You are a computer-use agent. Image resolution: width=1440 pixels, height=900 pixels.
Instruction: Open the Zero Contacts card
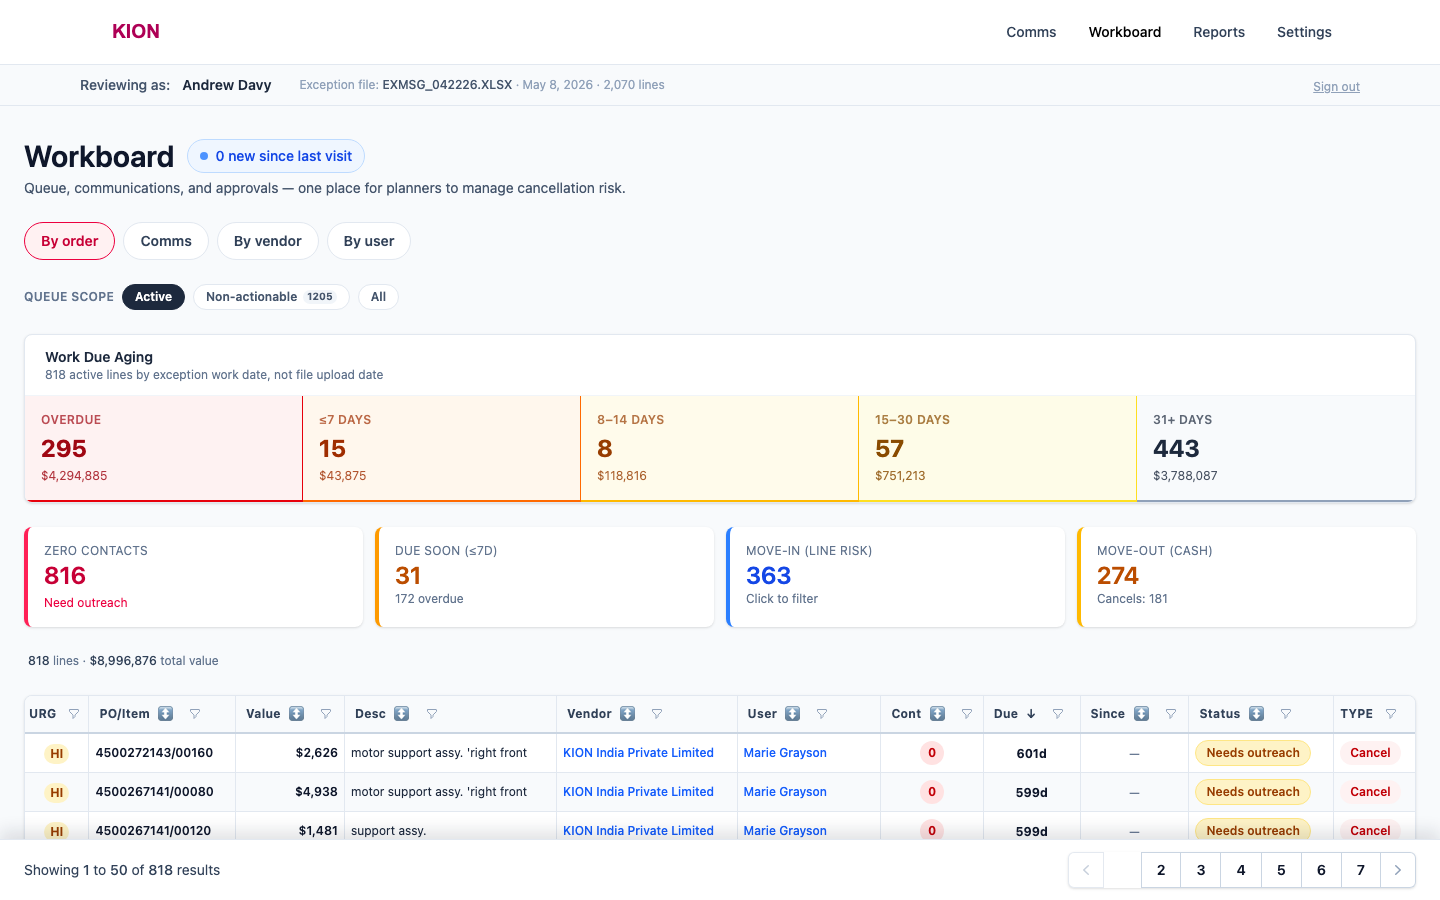coord(194,577)
